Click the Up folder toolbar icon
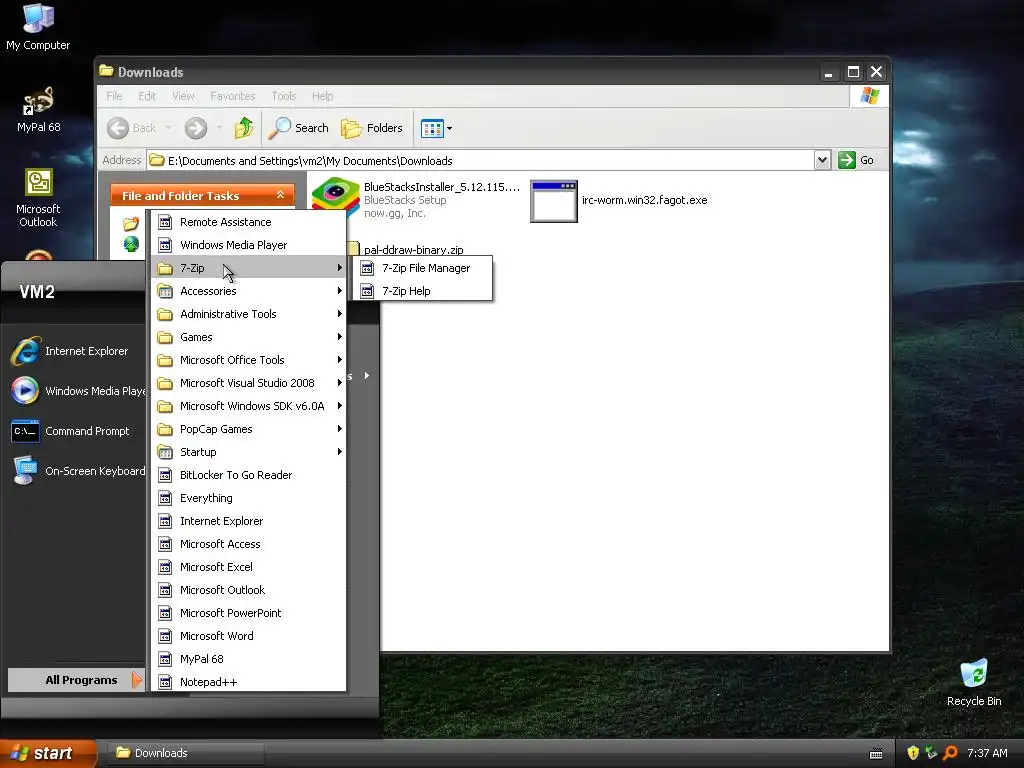This screenshot has height=768, width=1024. pos(244,128)
